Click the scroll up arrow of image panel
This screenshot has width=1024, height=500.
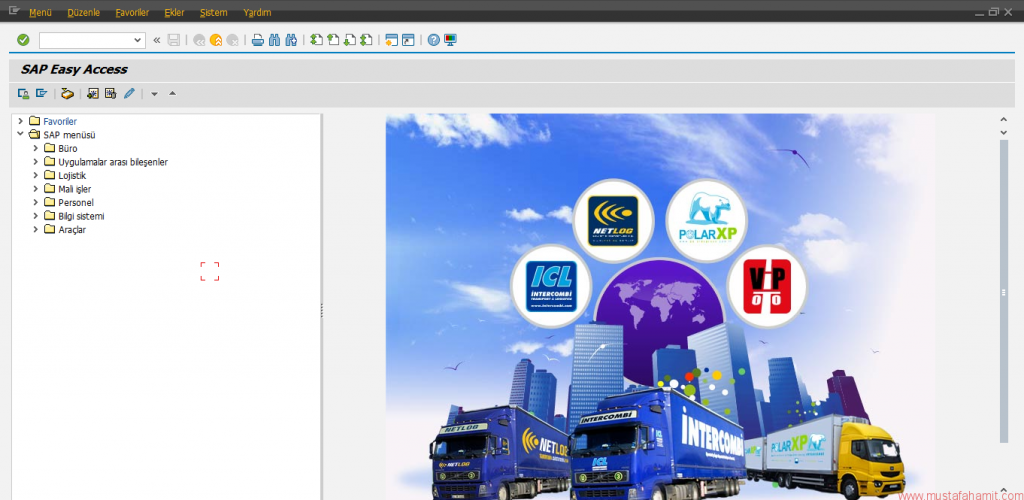[1004, 119]
